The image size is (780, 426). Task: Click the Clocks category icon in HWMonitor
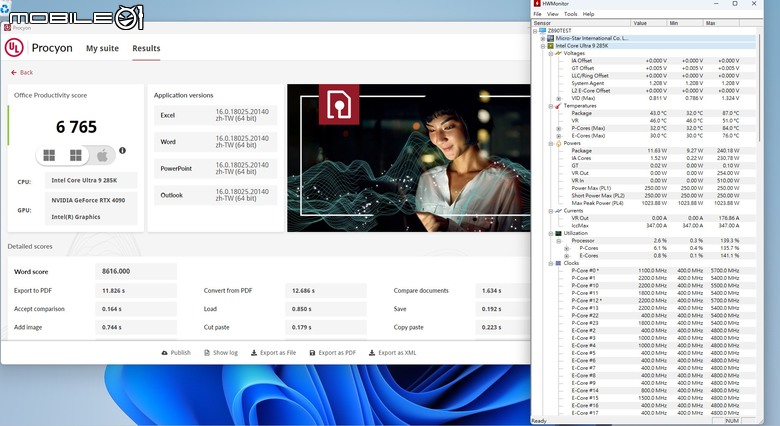coord(558,263)
